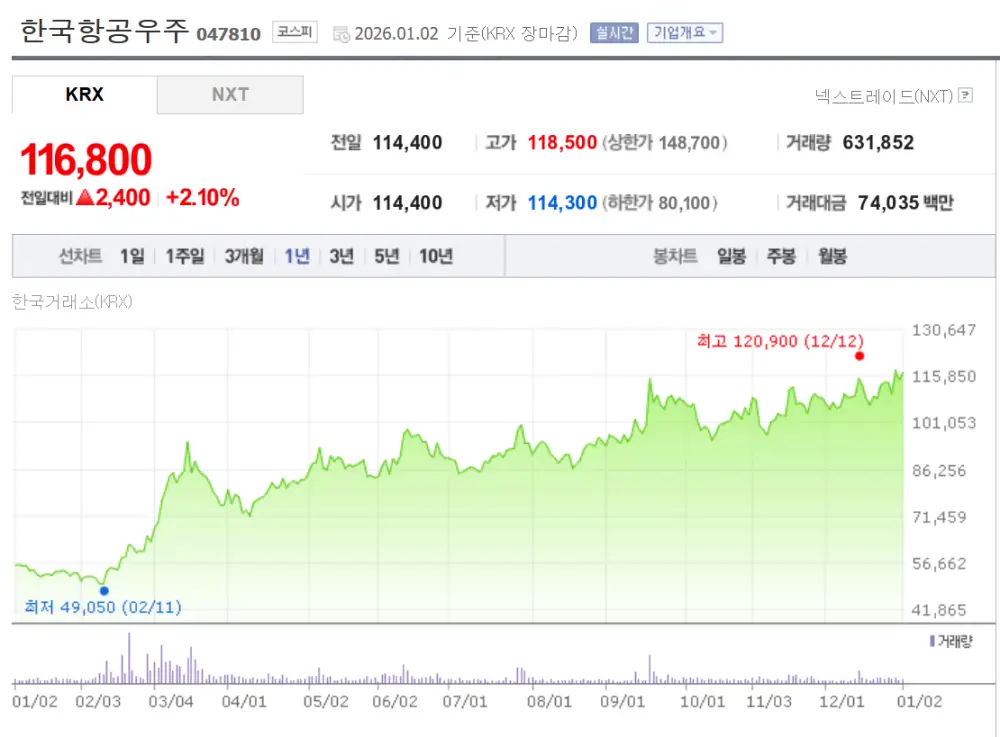1000x737 pixels.
Task: Select the 1년 line chart period
Action: click(297, 256)
